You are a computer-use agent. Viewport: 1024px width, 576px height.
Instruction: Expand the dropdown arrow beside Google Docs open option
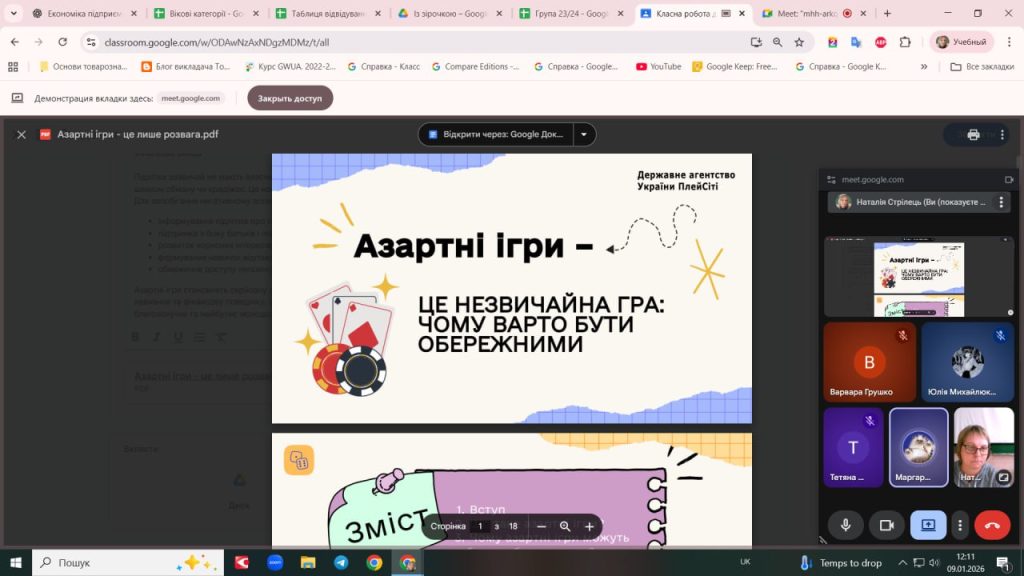[x=584, y=134]
